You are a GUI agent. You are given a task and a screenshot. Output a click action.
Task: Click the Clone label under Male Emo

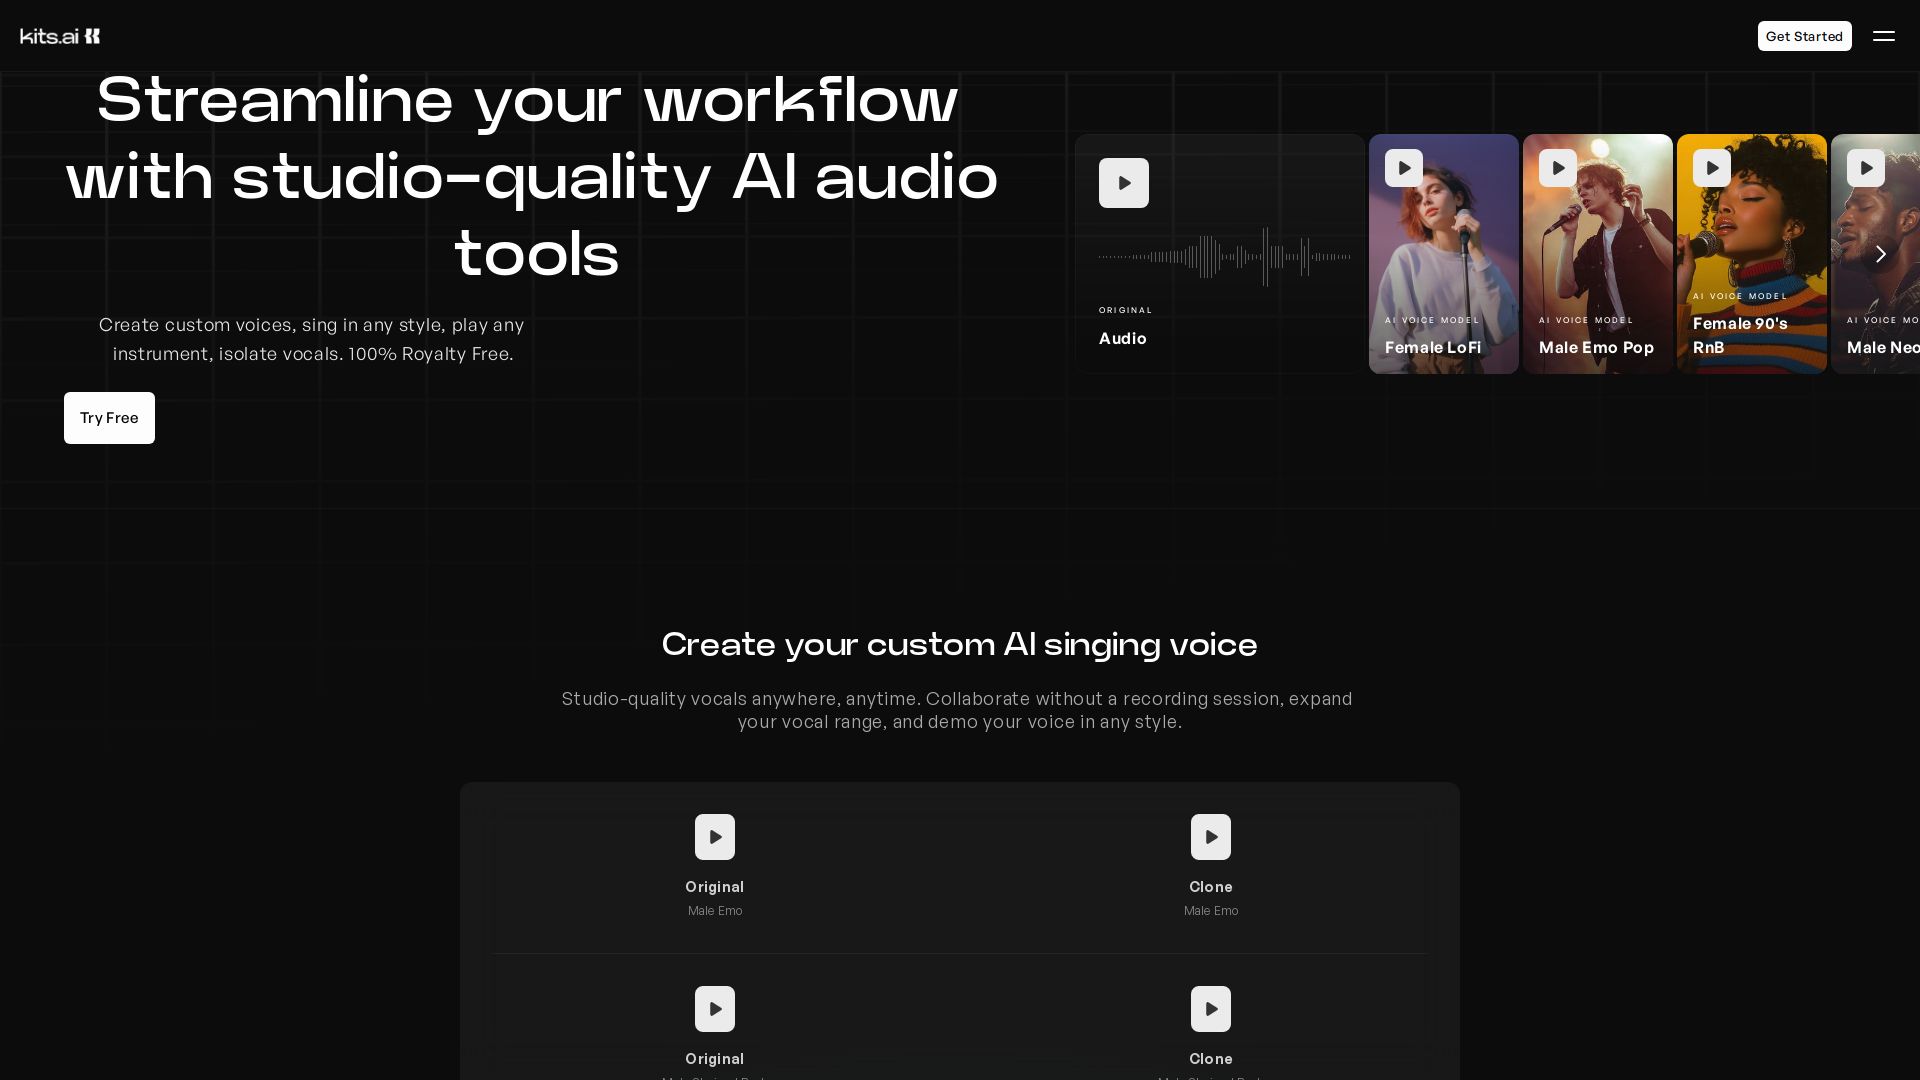point(1210,887)
